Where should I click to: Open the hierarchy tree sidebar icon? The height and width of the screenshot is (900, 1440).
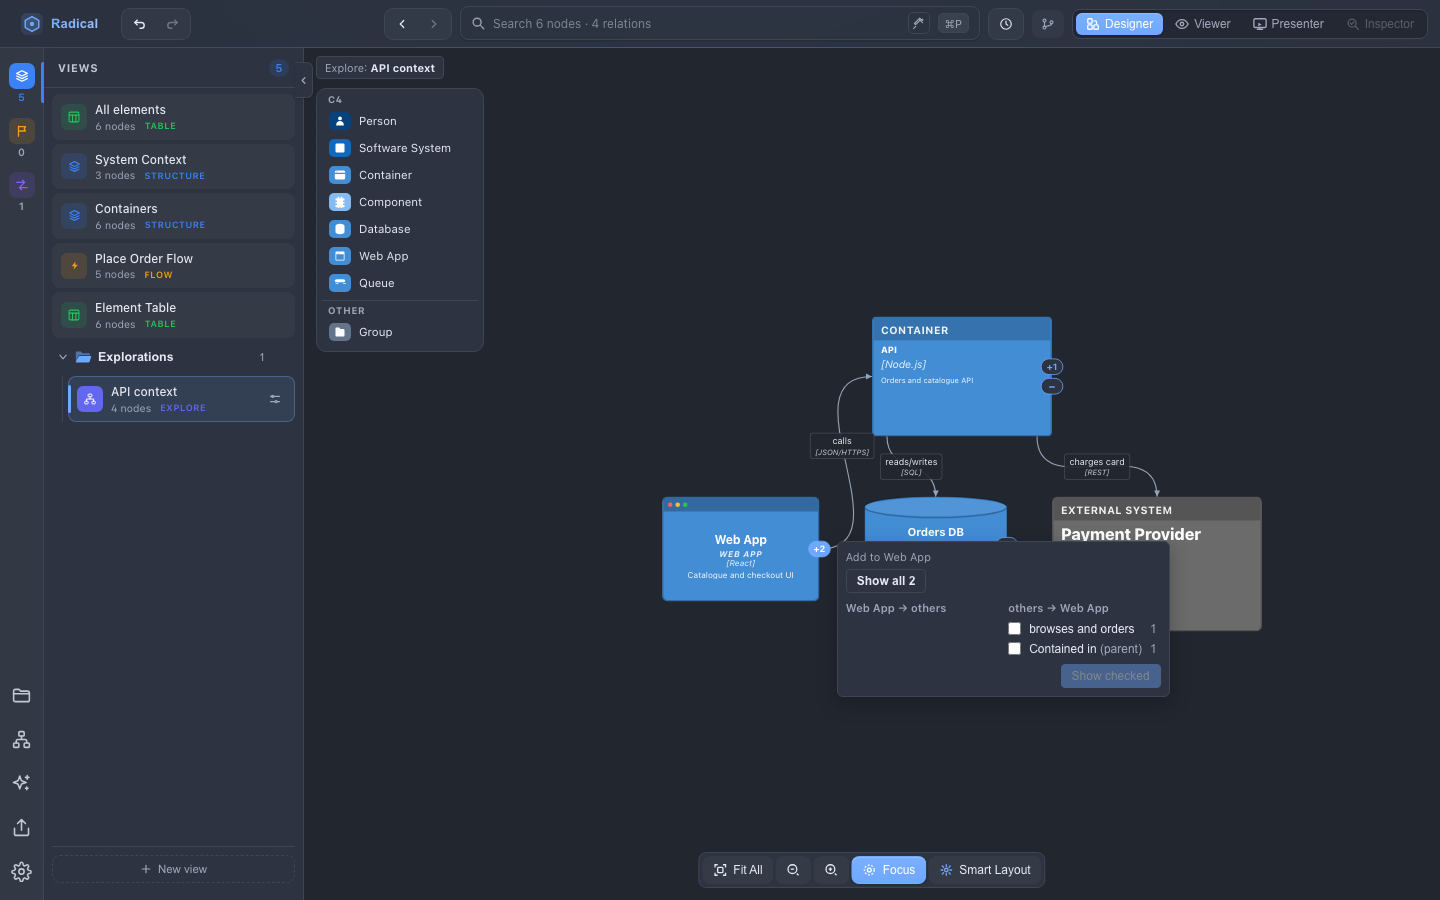(x=21, y=739)
